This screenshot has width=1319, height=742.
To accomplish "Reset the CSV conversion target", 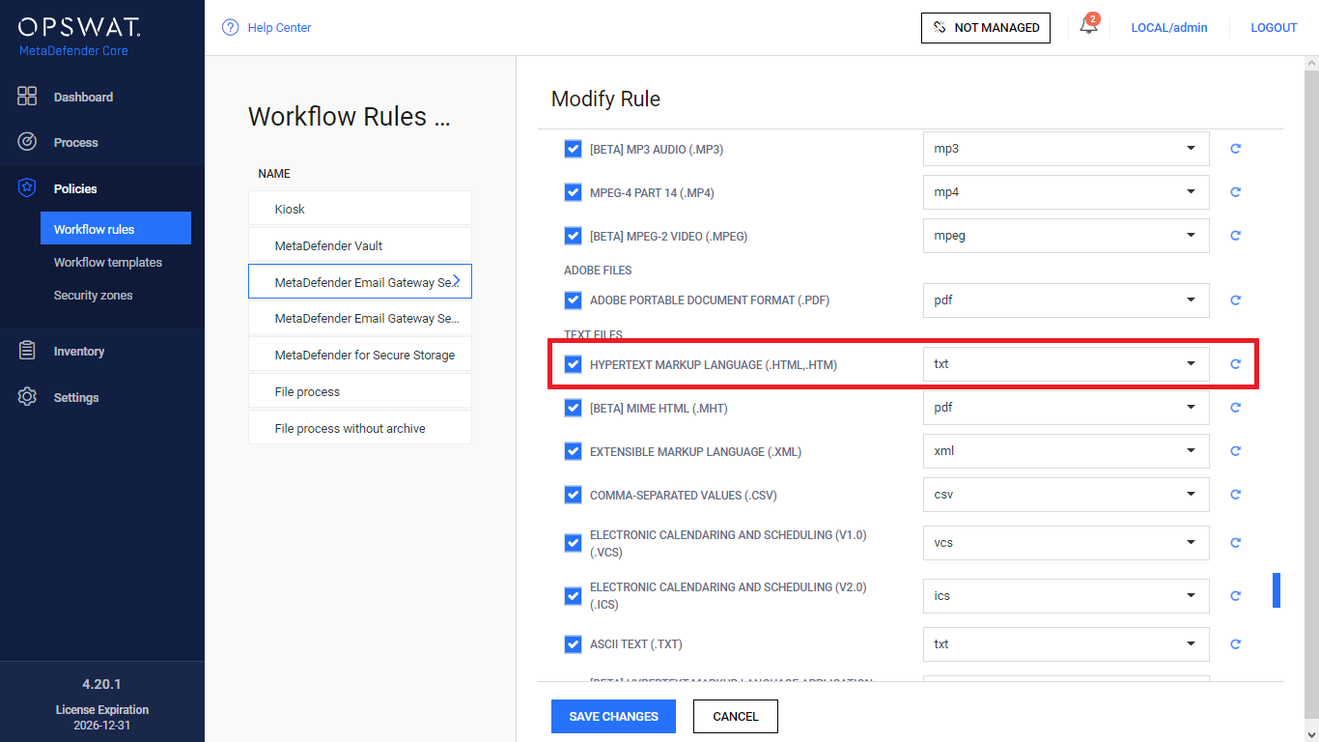I will 1235,494.
